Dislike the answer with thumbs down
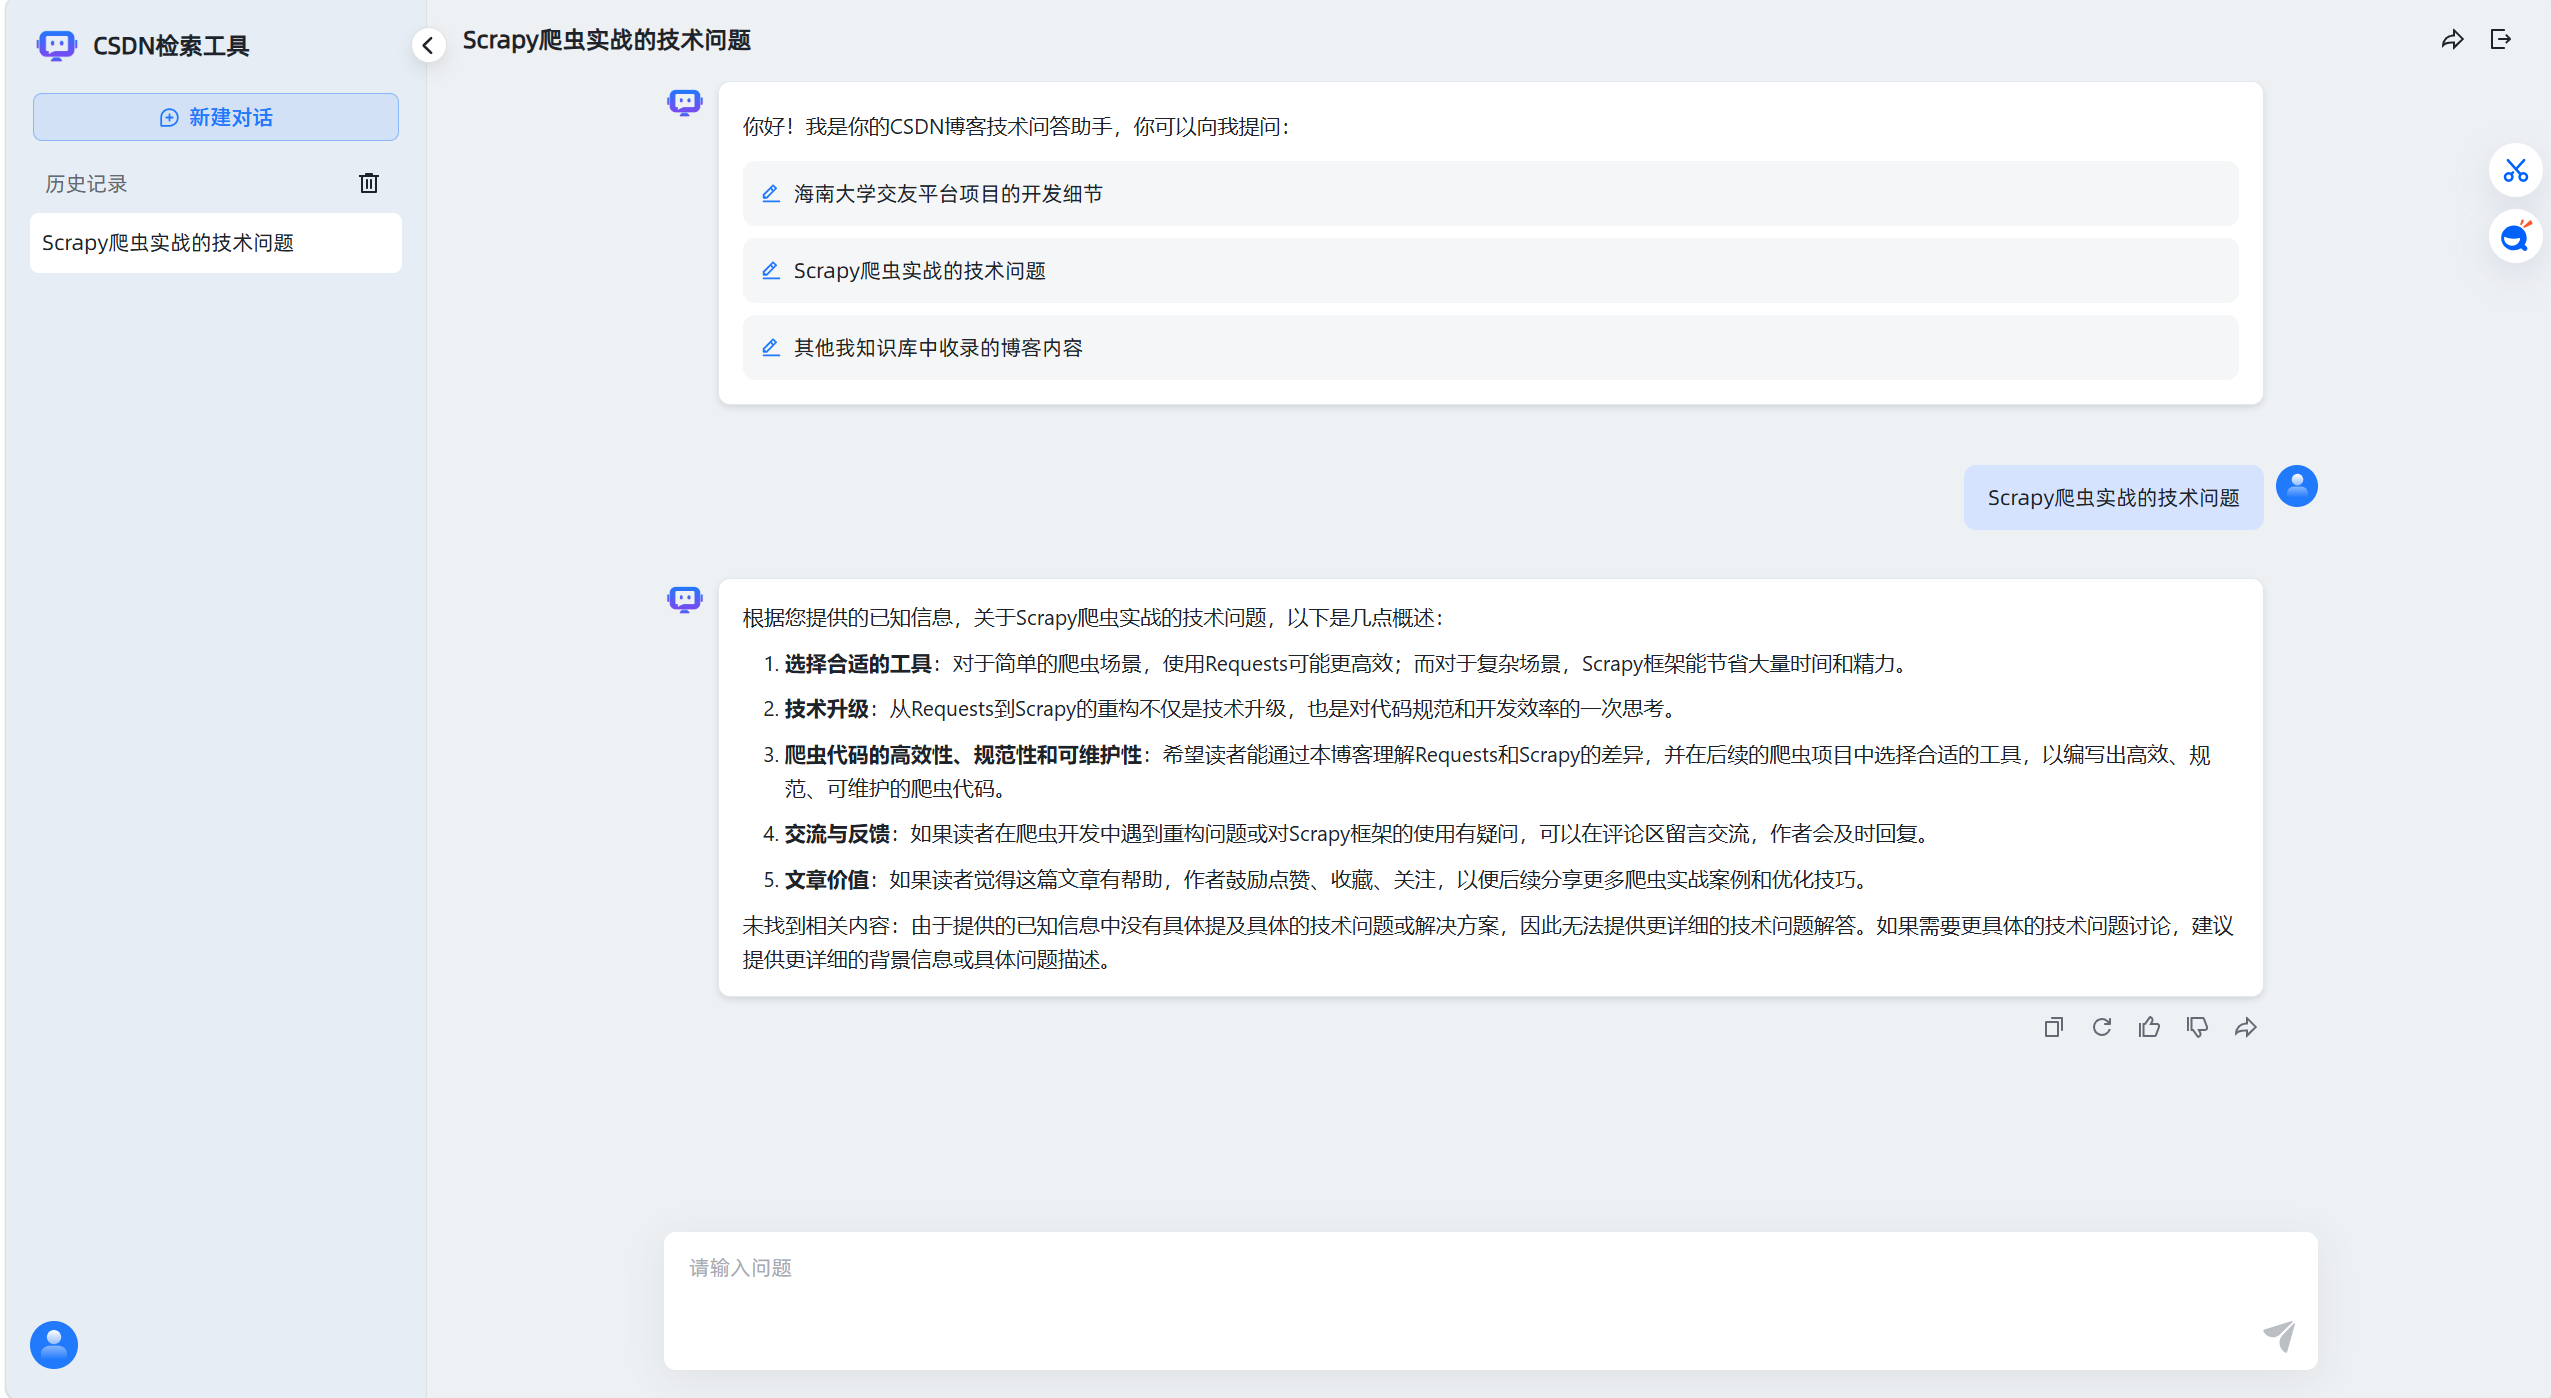This screenshot has height=1398, width=2551. click(2197, 1027)
